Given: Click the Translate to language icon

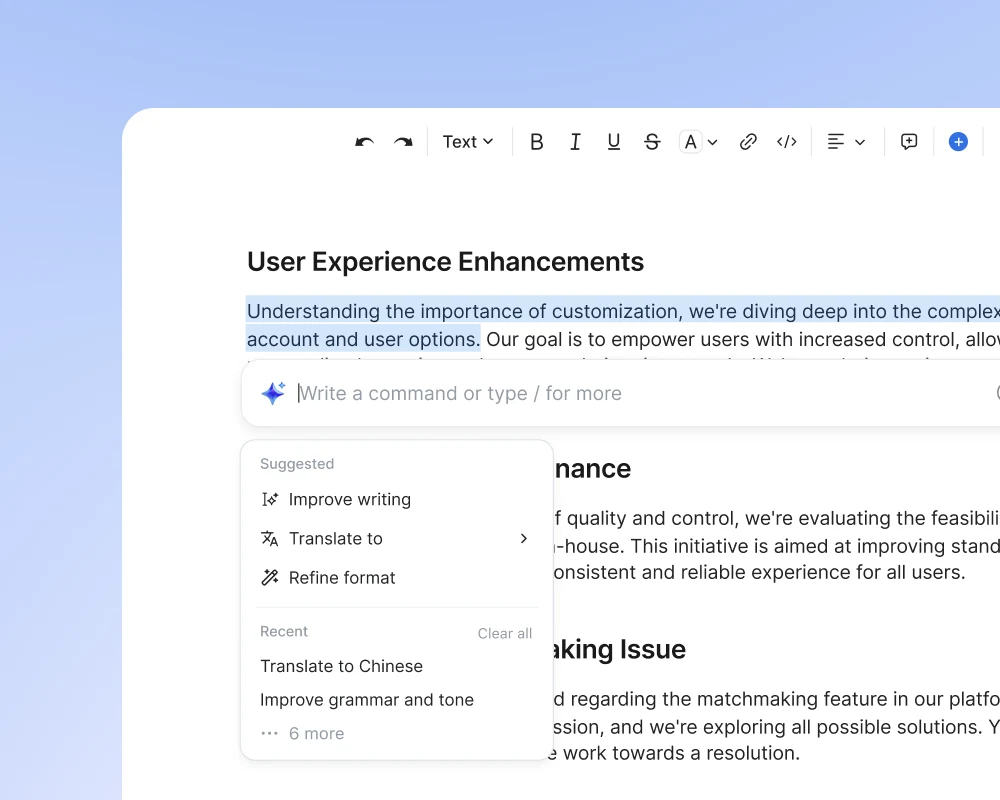Looking at the screenshot, I should 270,538.
